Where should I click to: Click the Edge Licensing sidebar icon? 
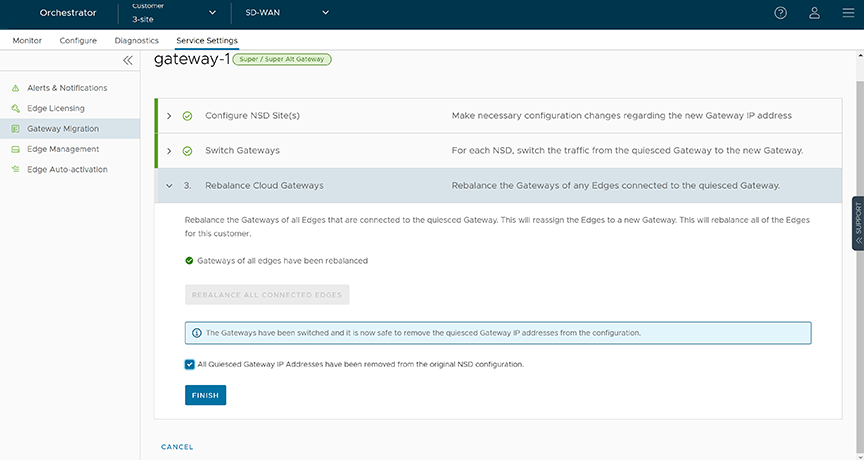16,108
